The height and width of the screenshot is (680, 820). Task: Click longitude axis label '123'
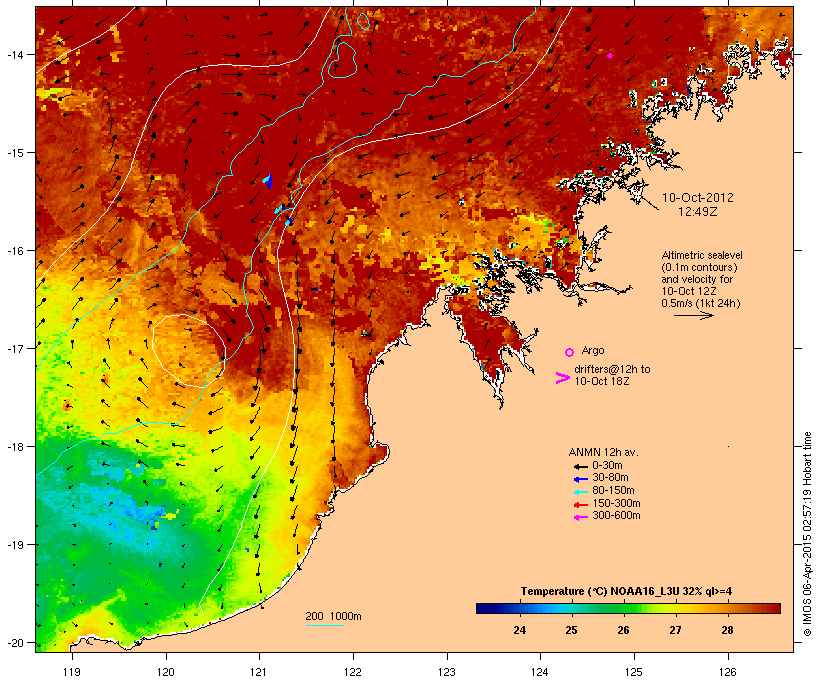447,672
